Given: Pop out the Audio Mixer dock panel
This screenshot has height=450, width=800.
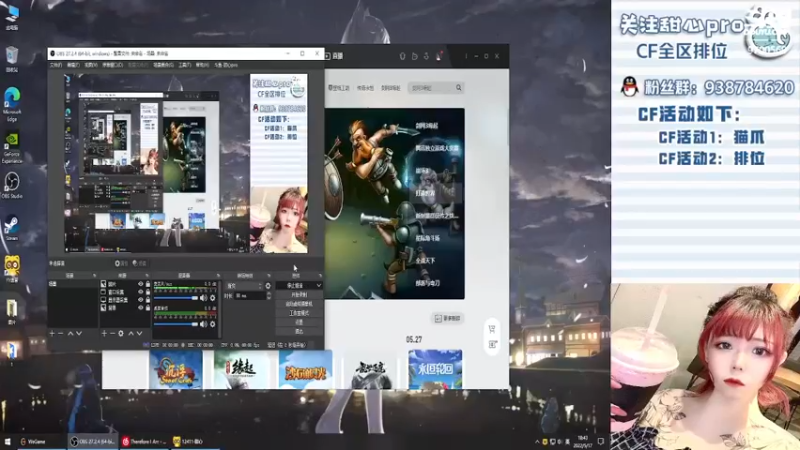Looking at the screenshot, I should coord(218,276).
